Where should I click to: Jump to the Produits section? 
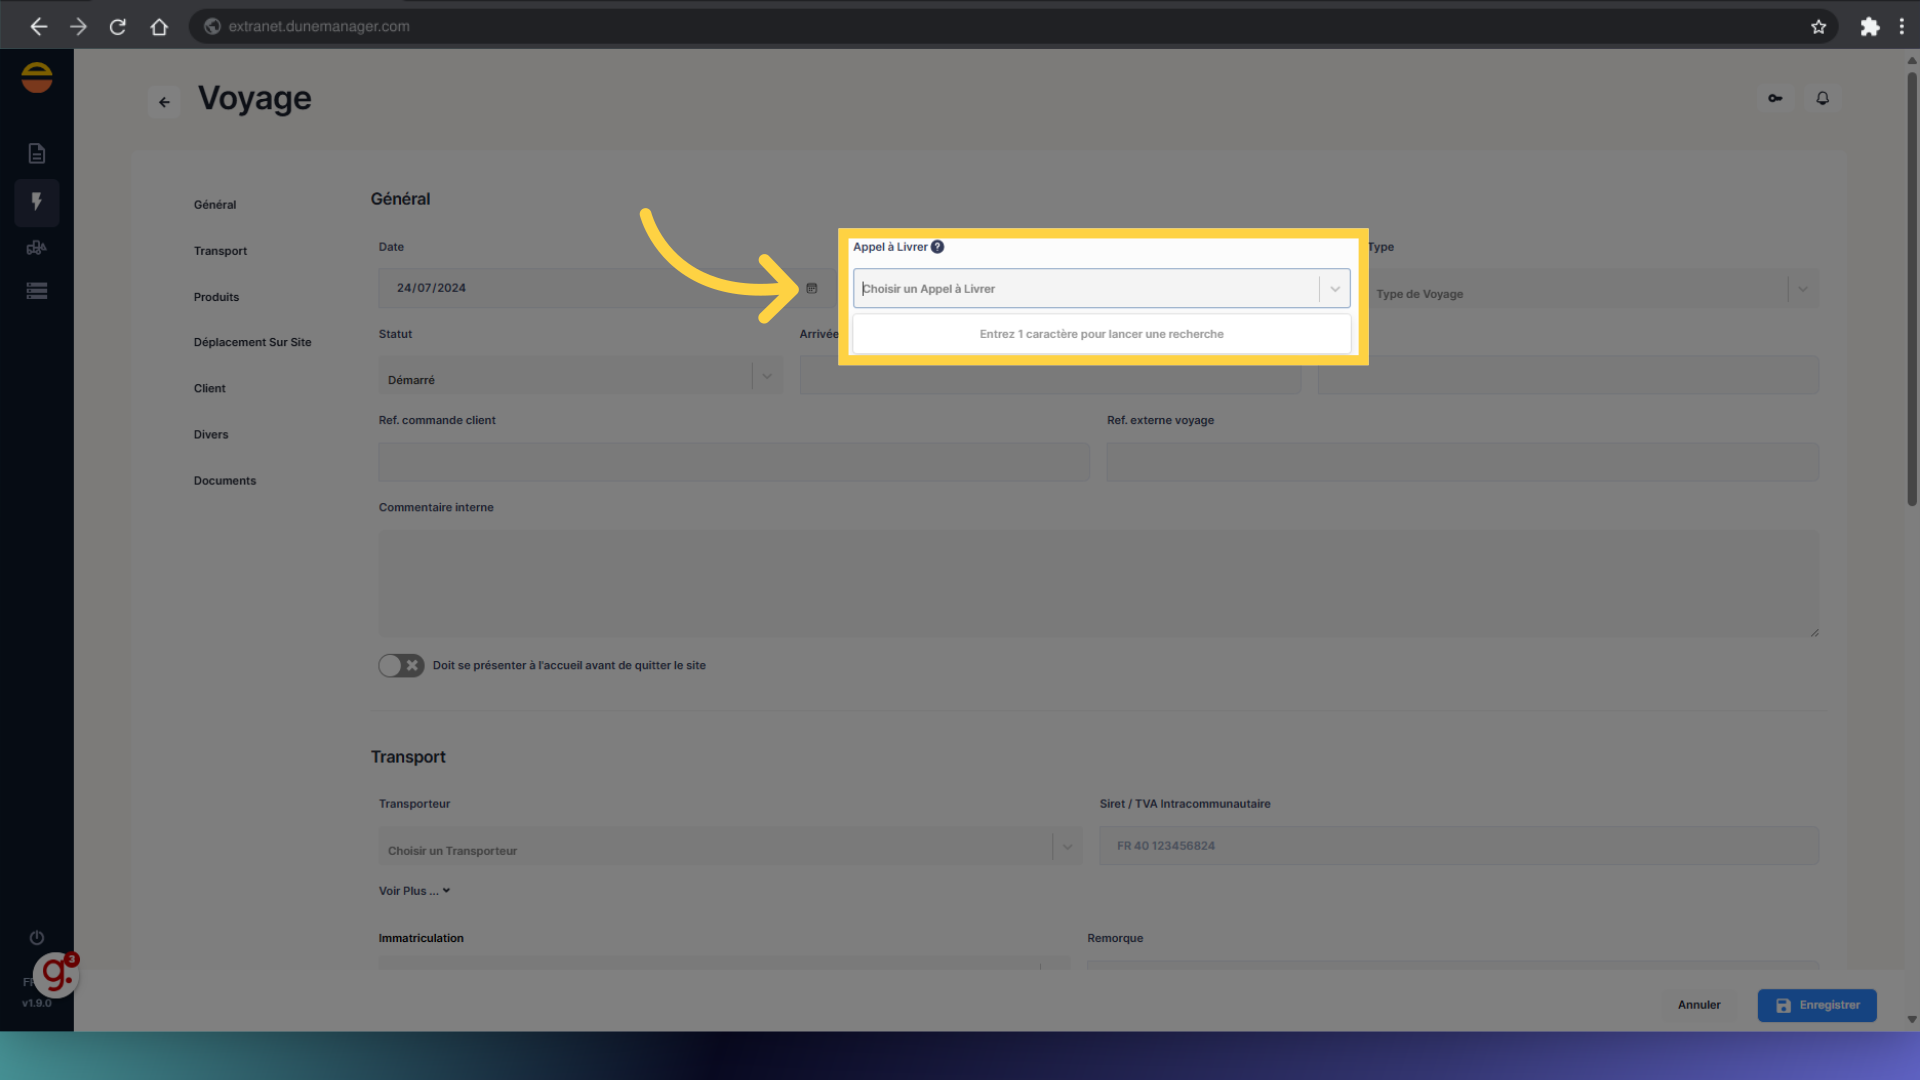(x=216, y=297)
